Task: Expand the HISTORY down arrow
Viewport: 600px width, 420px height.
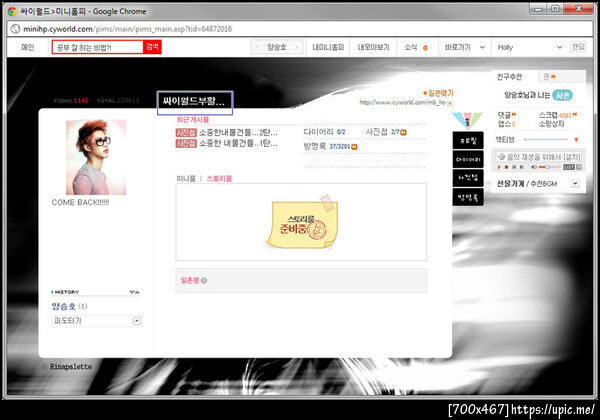Action: (x=132, y=292)
